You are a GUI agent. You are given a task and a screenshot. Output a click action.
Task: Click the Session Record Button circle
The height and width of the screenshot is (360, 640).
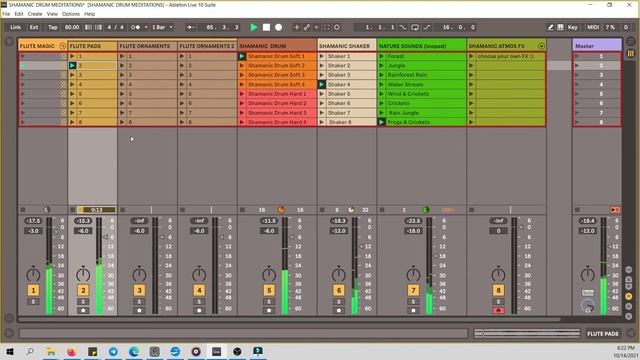(x=337, y=27)
